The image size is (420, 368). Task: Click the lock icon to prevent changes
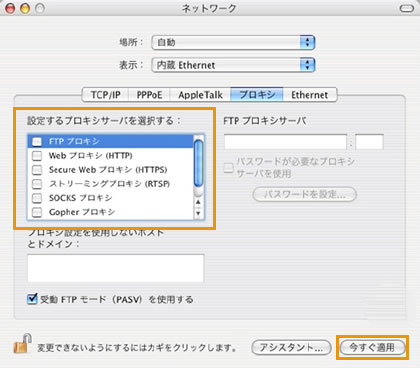pyautogui.click(x=22, y=344)
